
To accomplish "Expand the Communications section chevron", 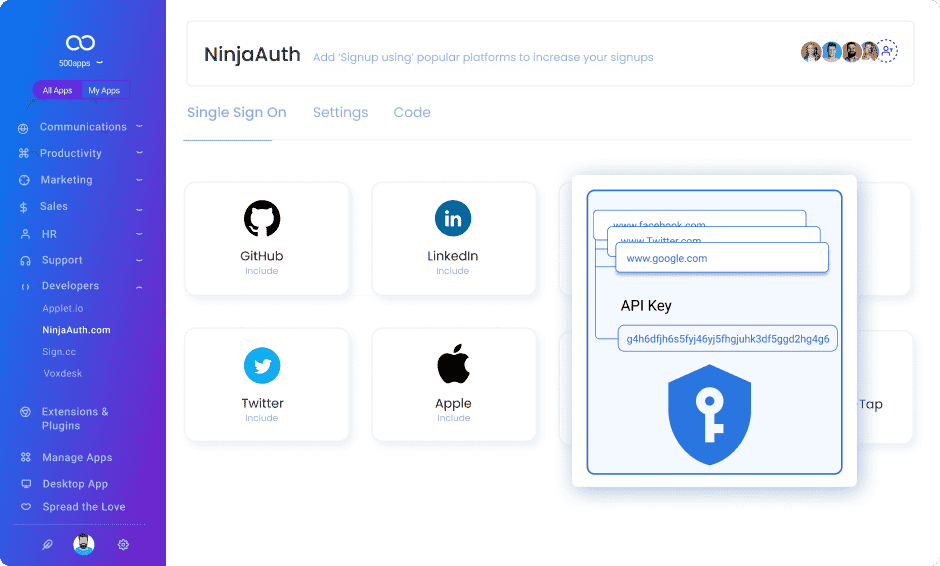I will [x=139, y=127].
